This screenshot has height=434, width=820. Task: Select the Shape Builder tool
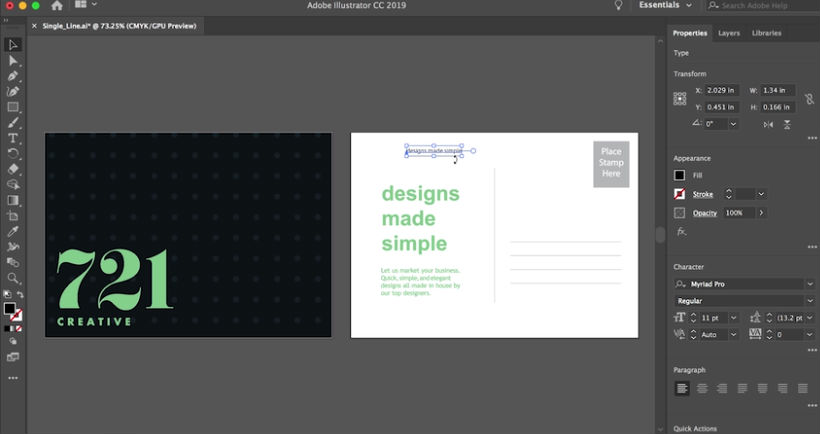coord(13,185)
